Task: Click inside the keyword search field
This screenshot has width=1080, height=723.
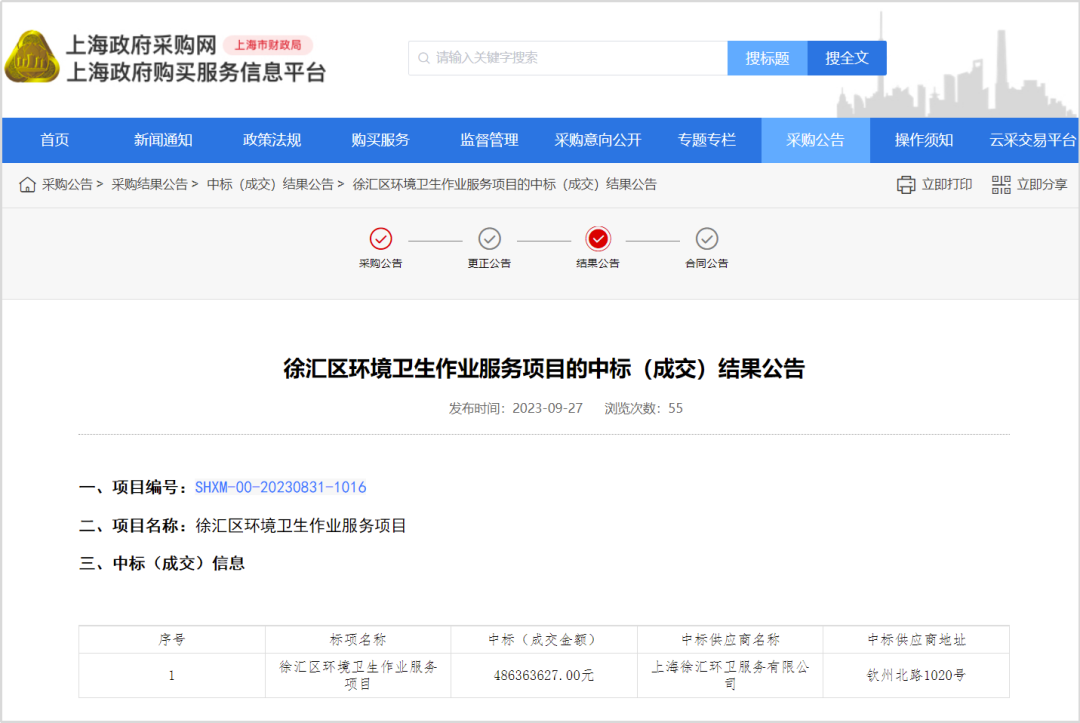Action: coord(560,57)
